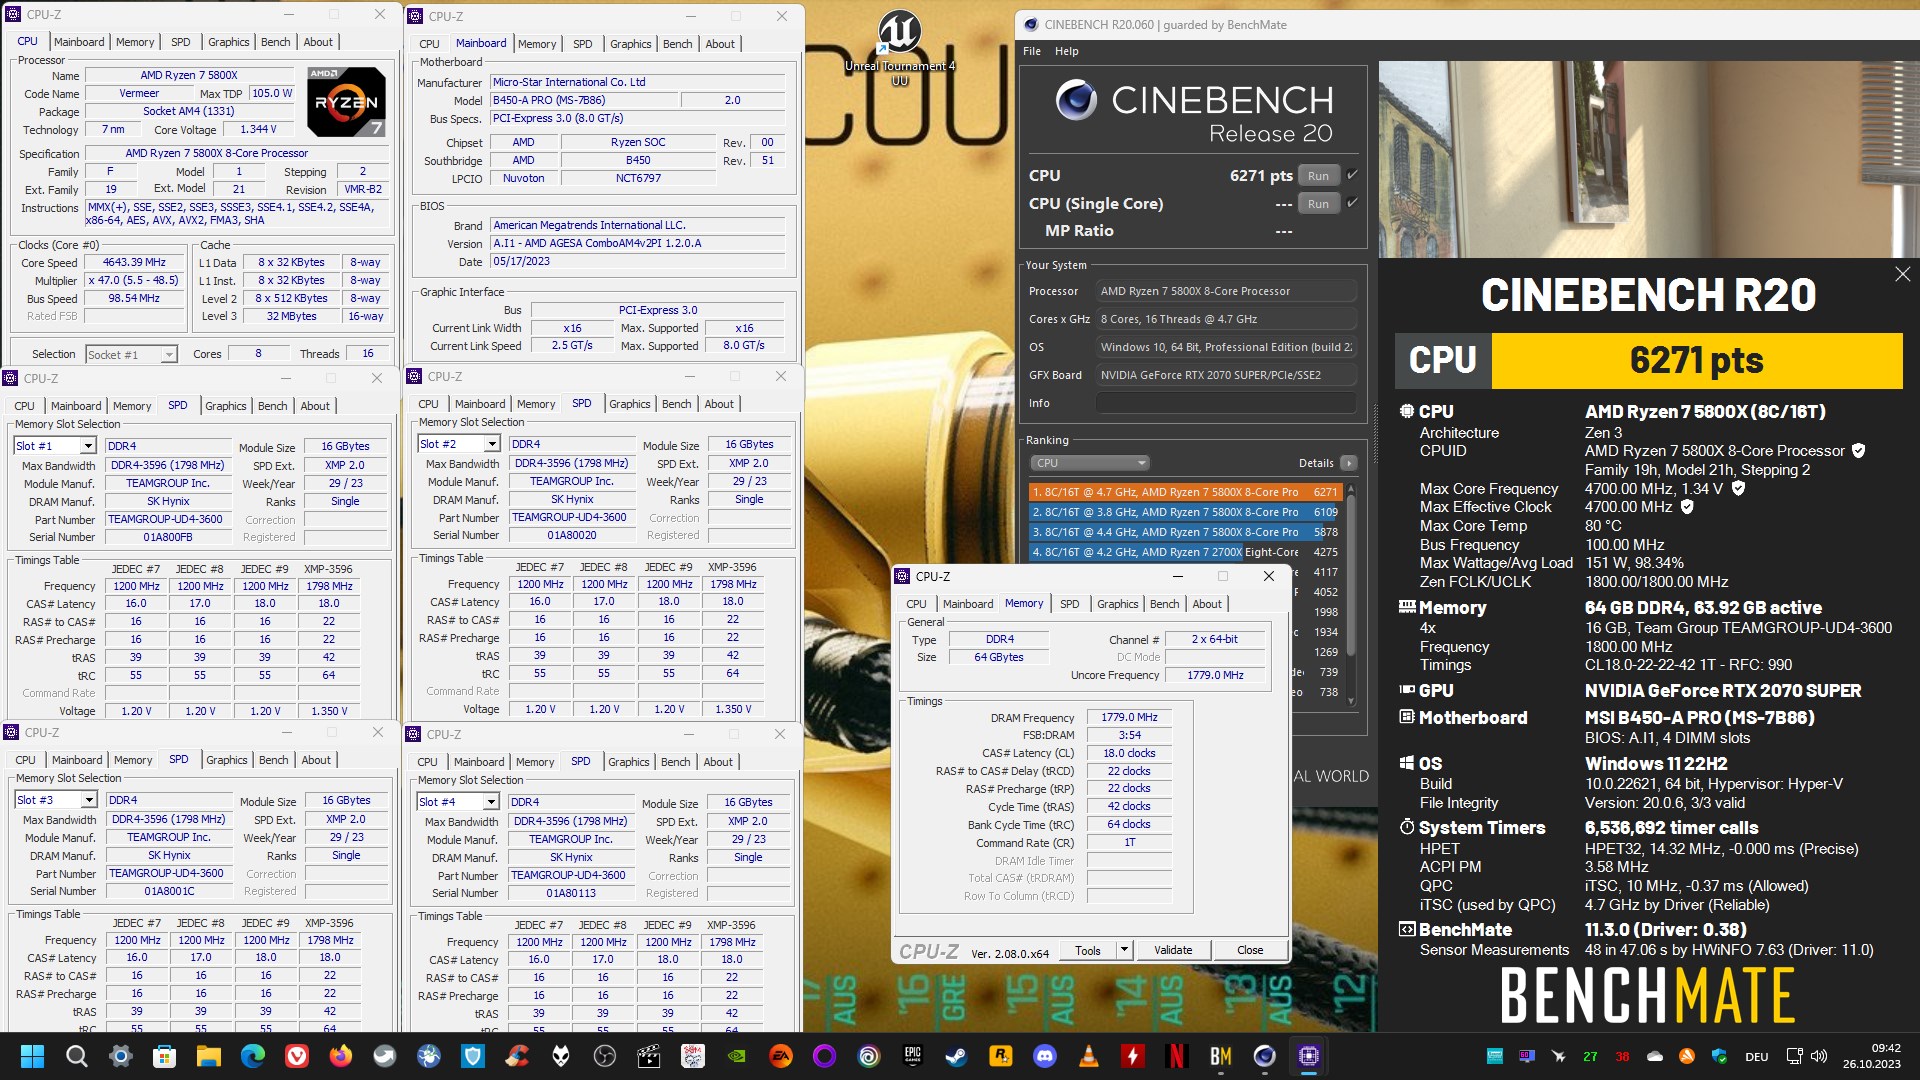Switch to Cinebench in taskbar
The height and width of the screenshot is (1080, 1920).
[1264, 1056]
